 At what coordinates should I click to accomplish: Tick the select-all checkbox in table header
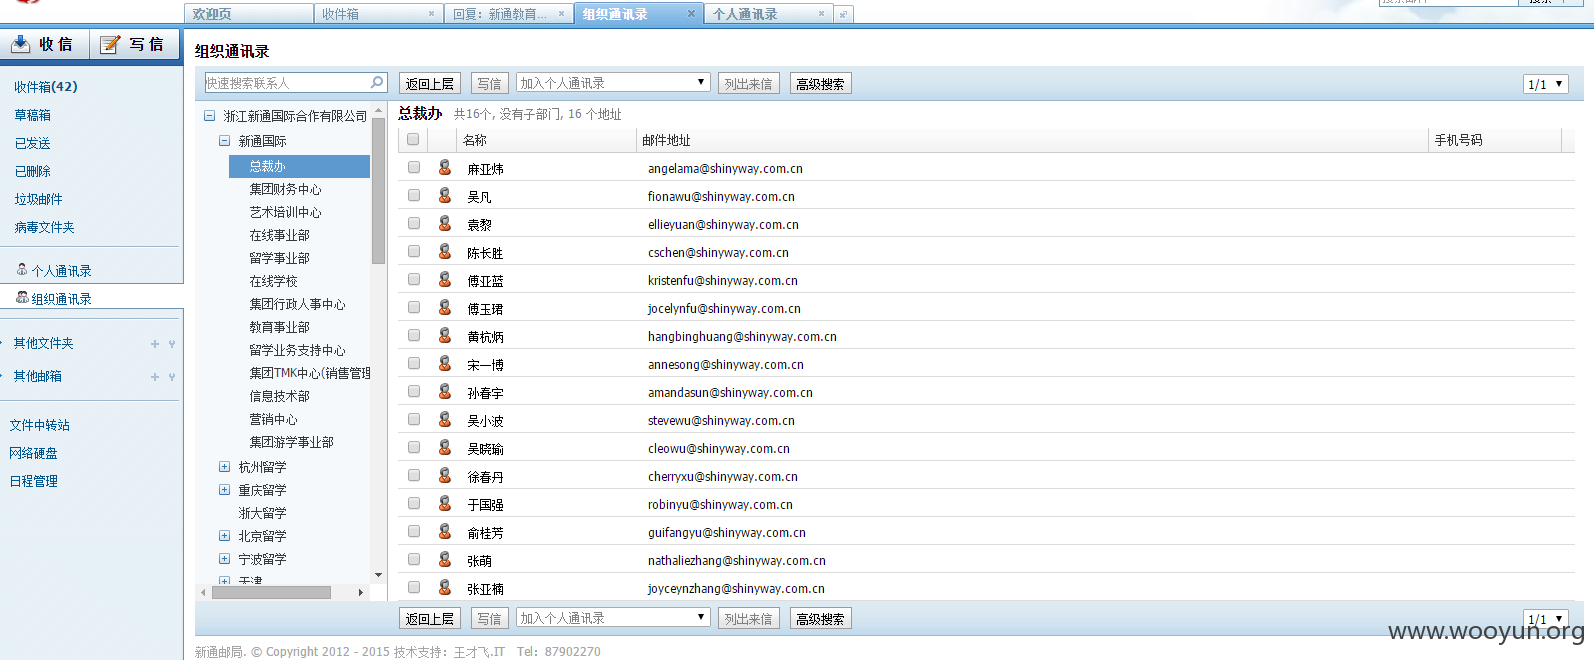[x=413, y=140]
